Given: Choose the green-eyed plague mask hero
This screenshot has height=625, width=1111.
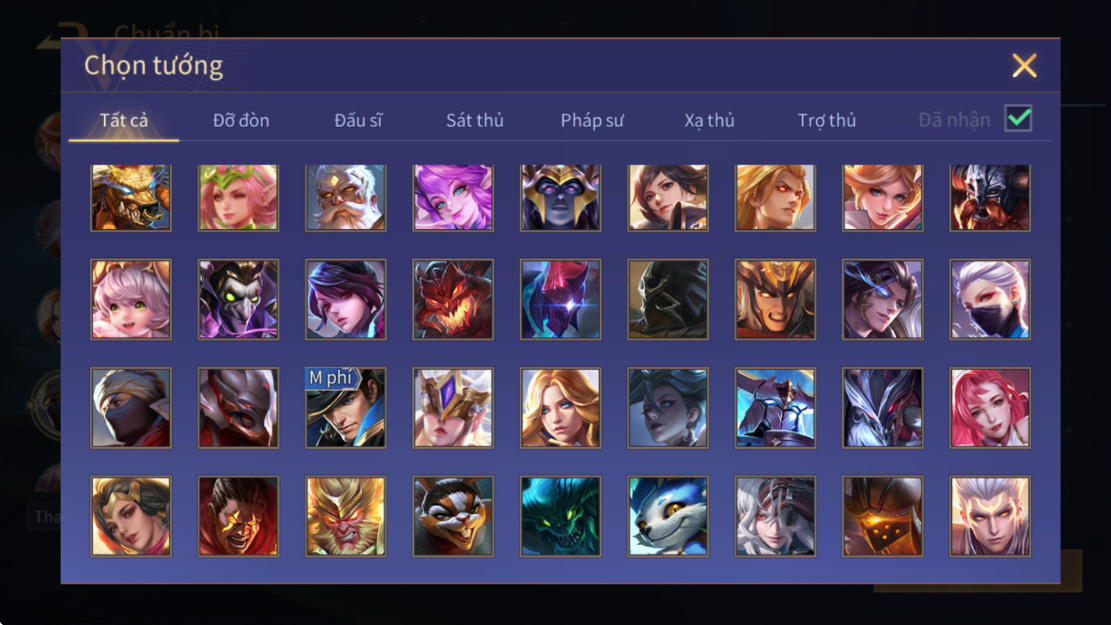Looking at the screenshot, I should click(x=238, y=299).
